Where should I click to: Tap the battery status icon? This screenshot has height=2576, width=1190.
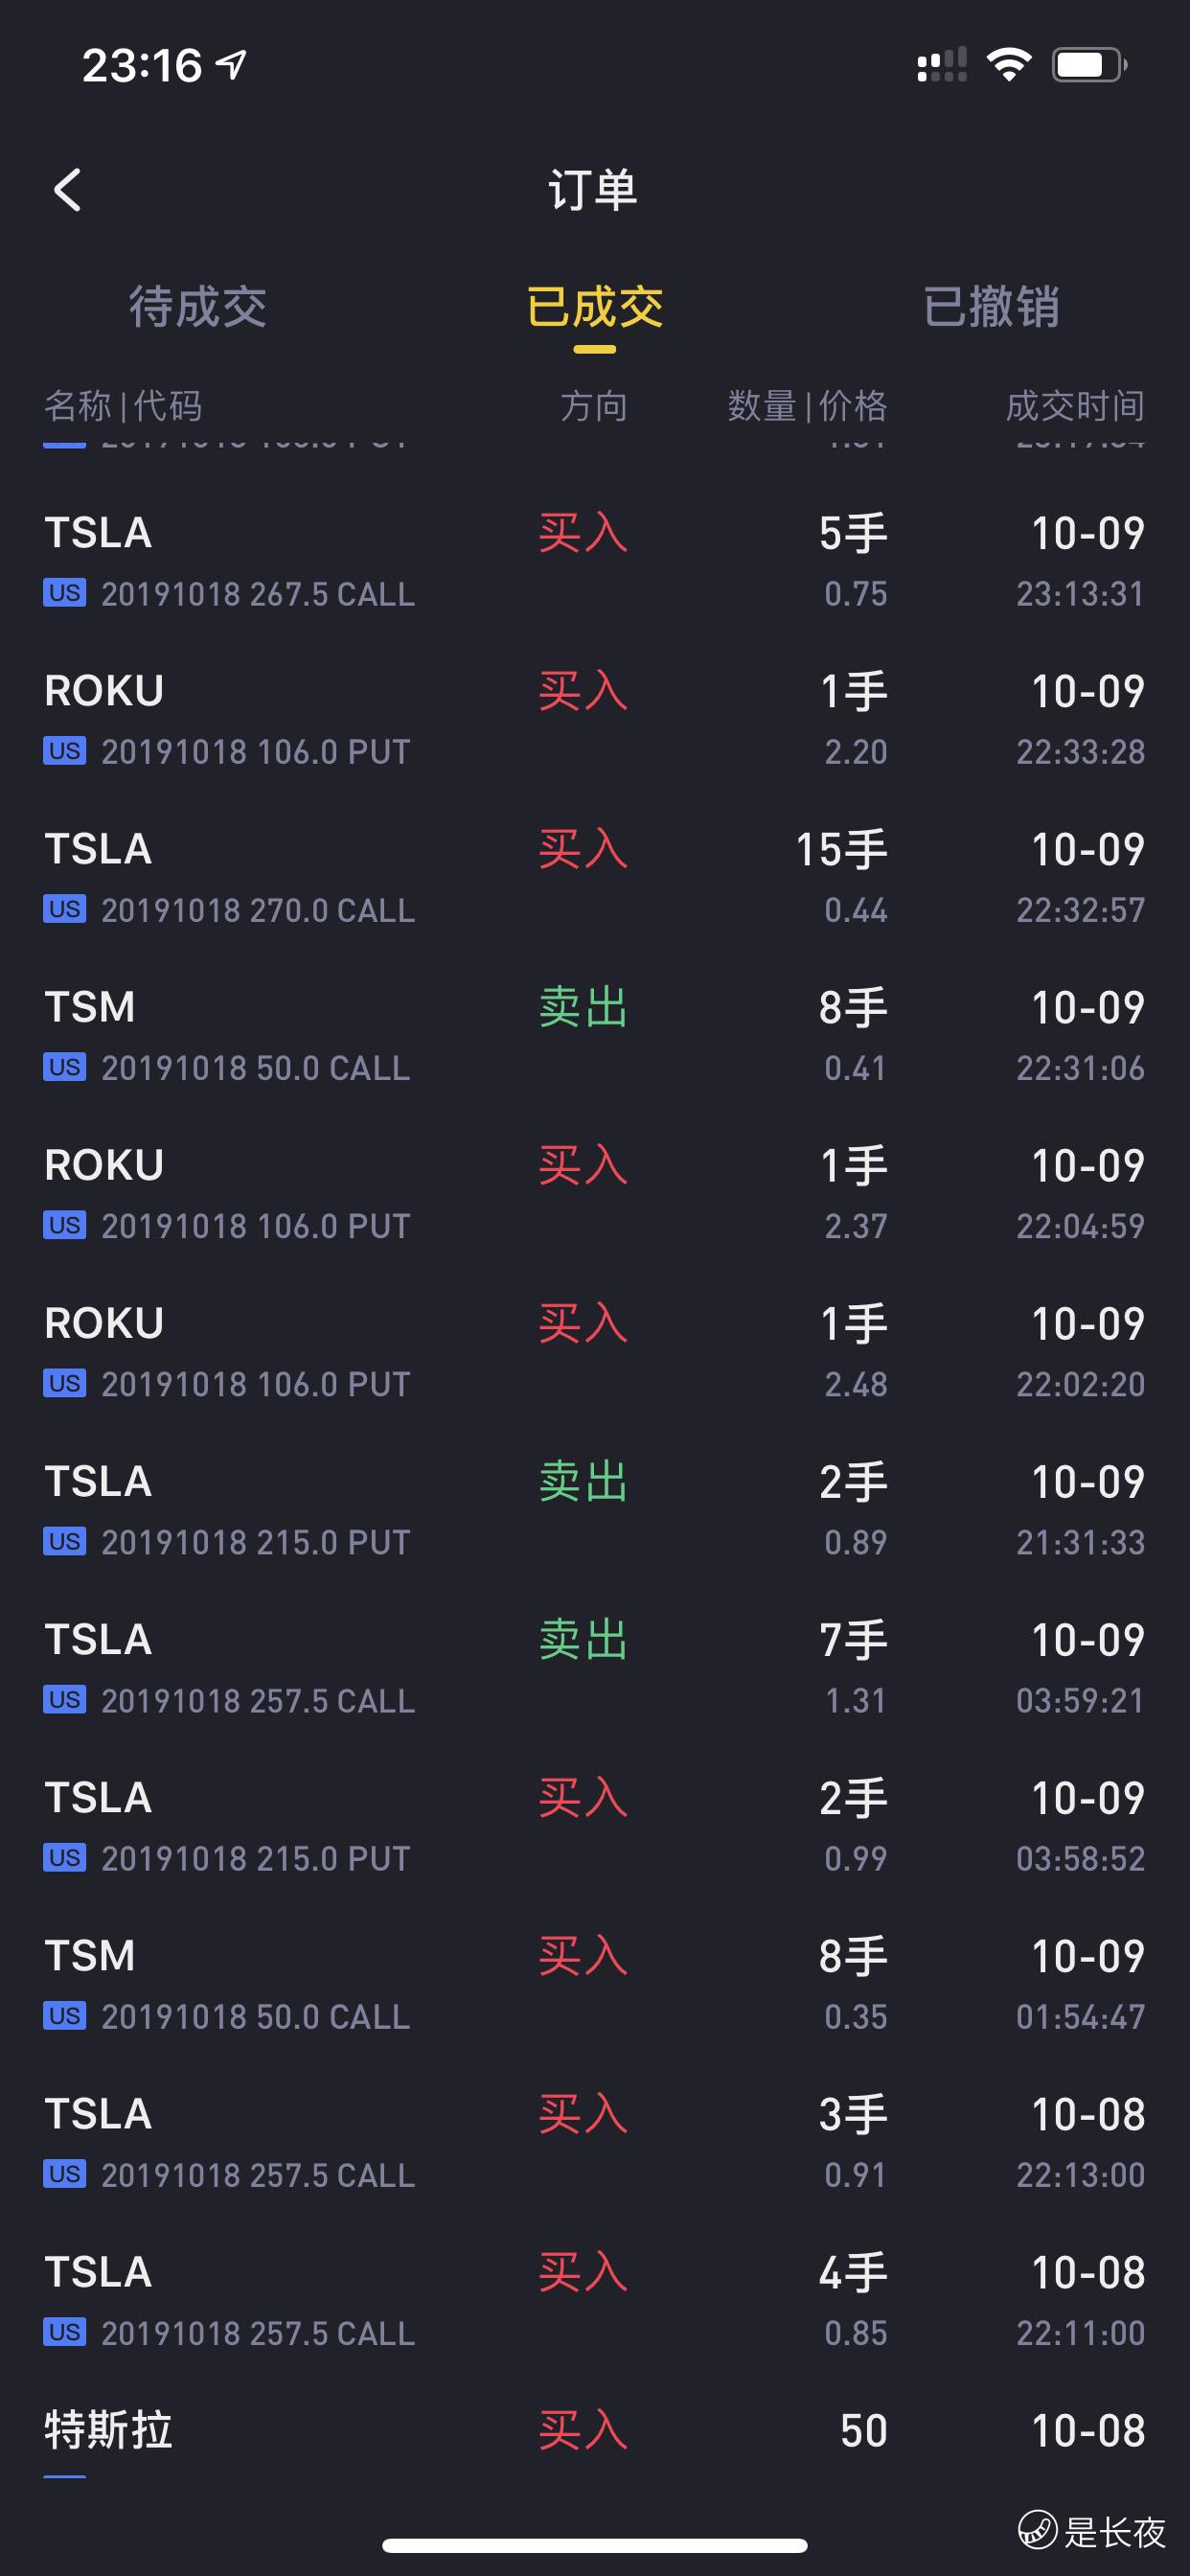[x=1088, y=66]
